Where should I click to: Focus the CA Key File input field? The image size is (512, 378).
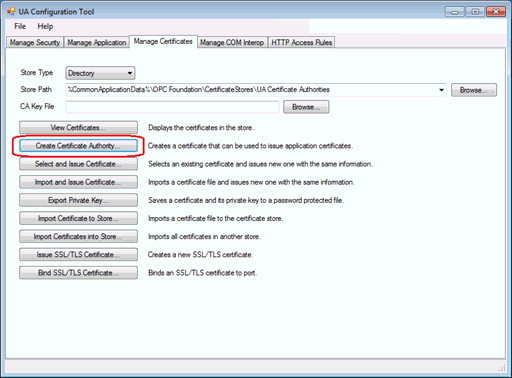pos(172,107)
